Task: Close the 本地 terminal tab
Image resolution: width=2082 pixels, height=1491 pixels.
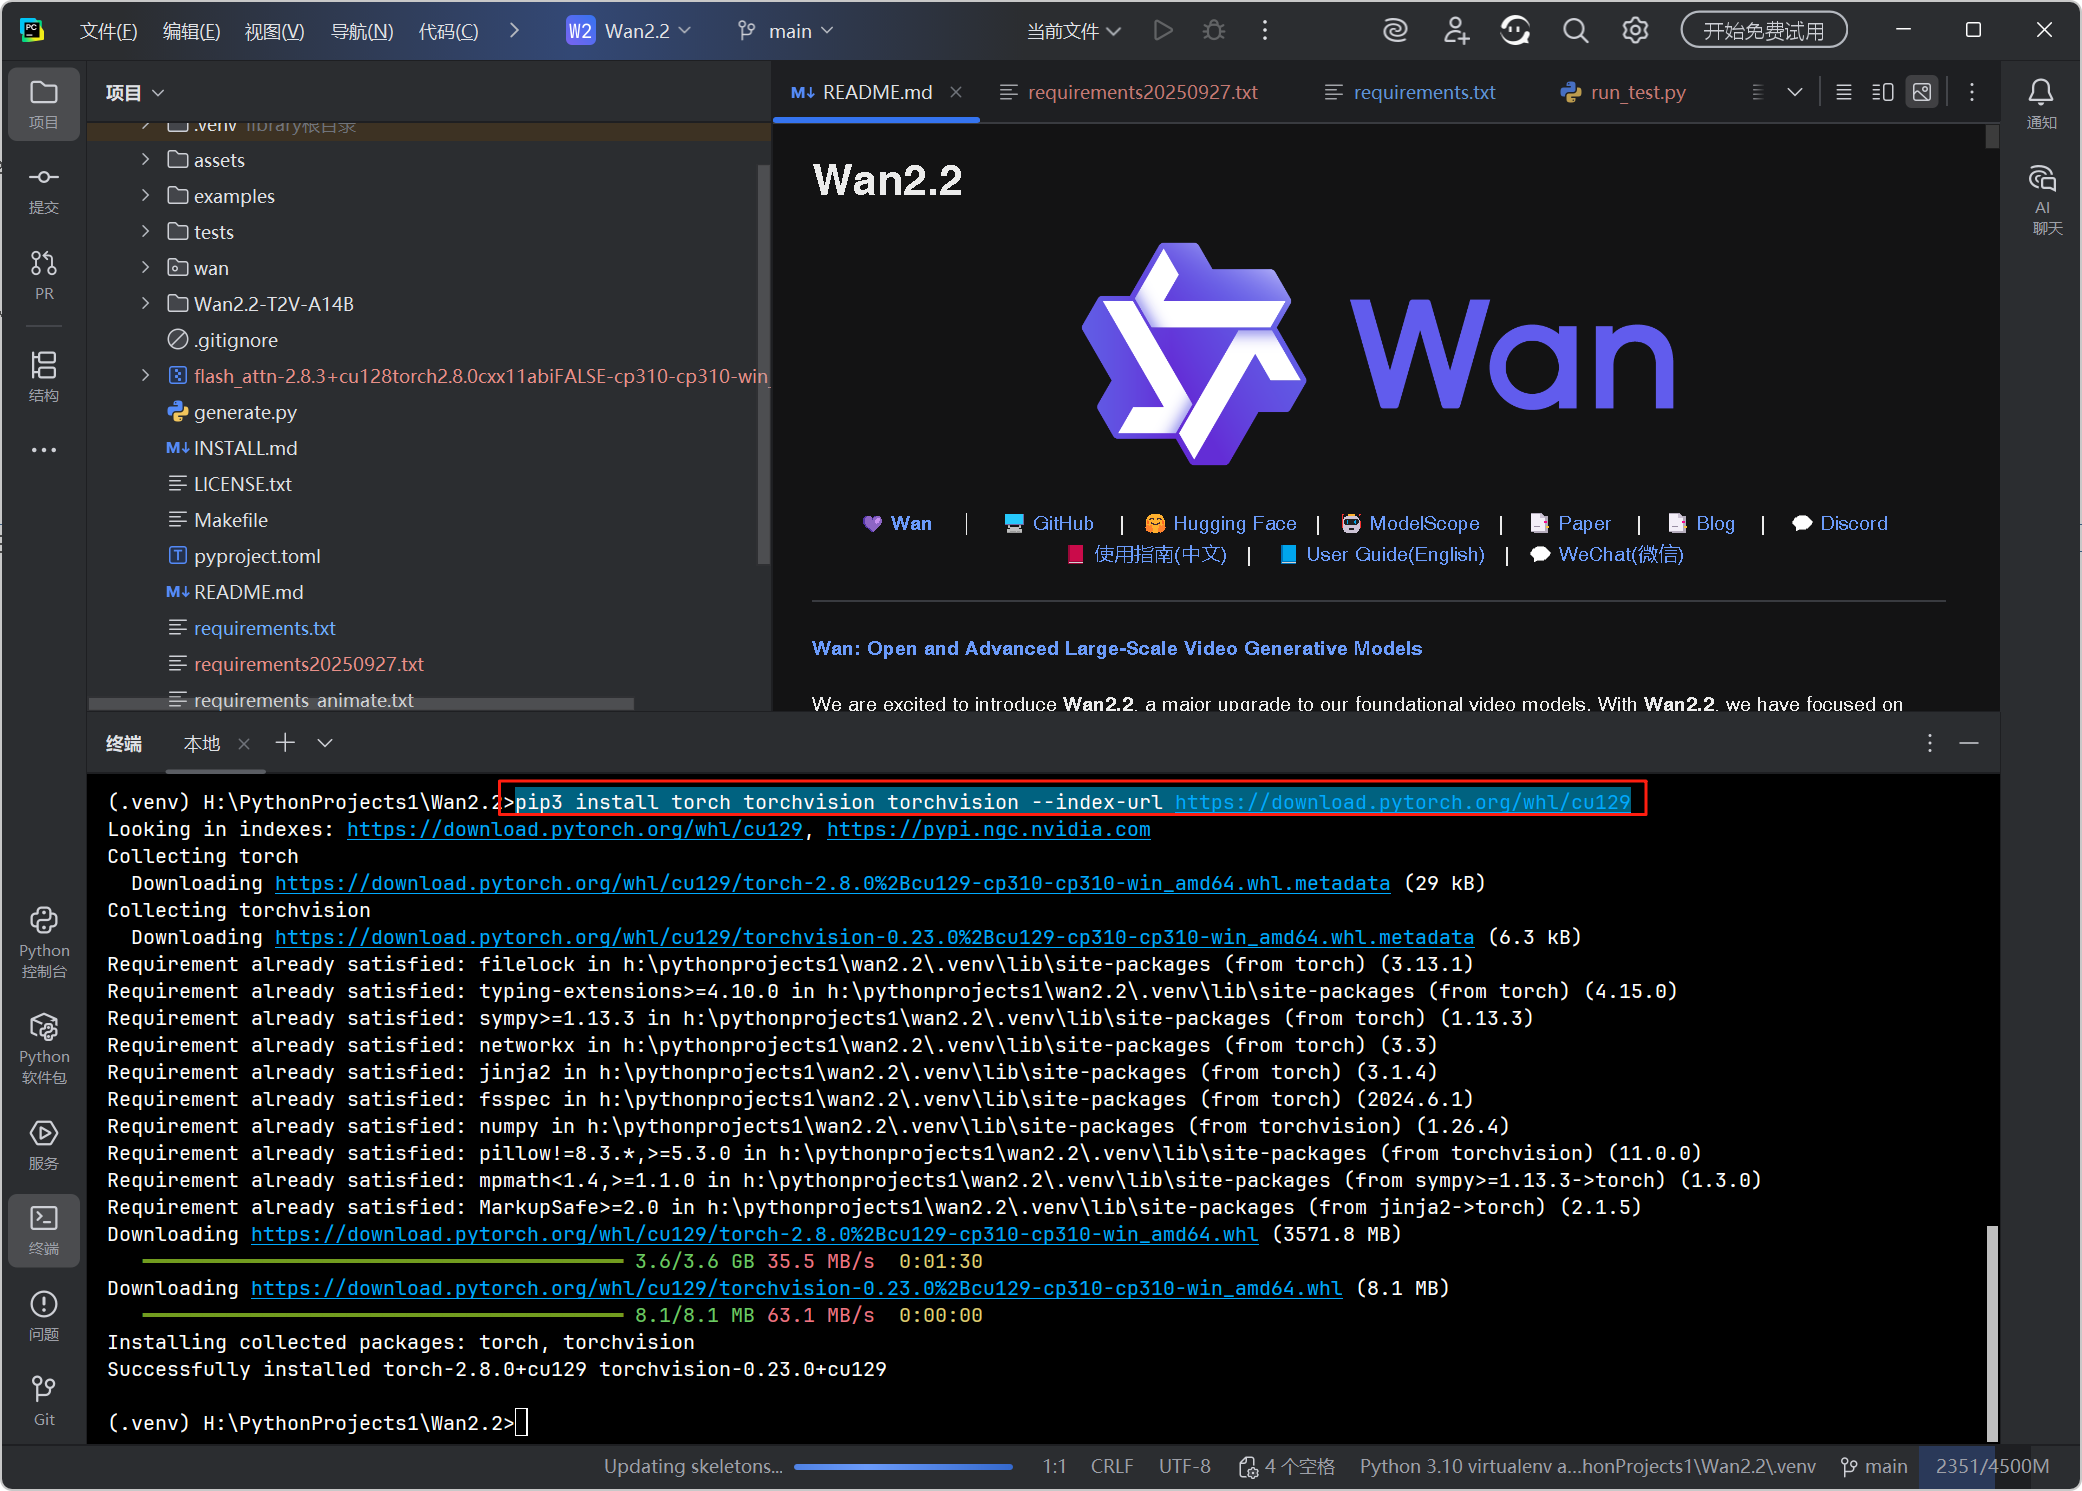Action: (244, 743)
